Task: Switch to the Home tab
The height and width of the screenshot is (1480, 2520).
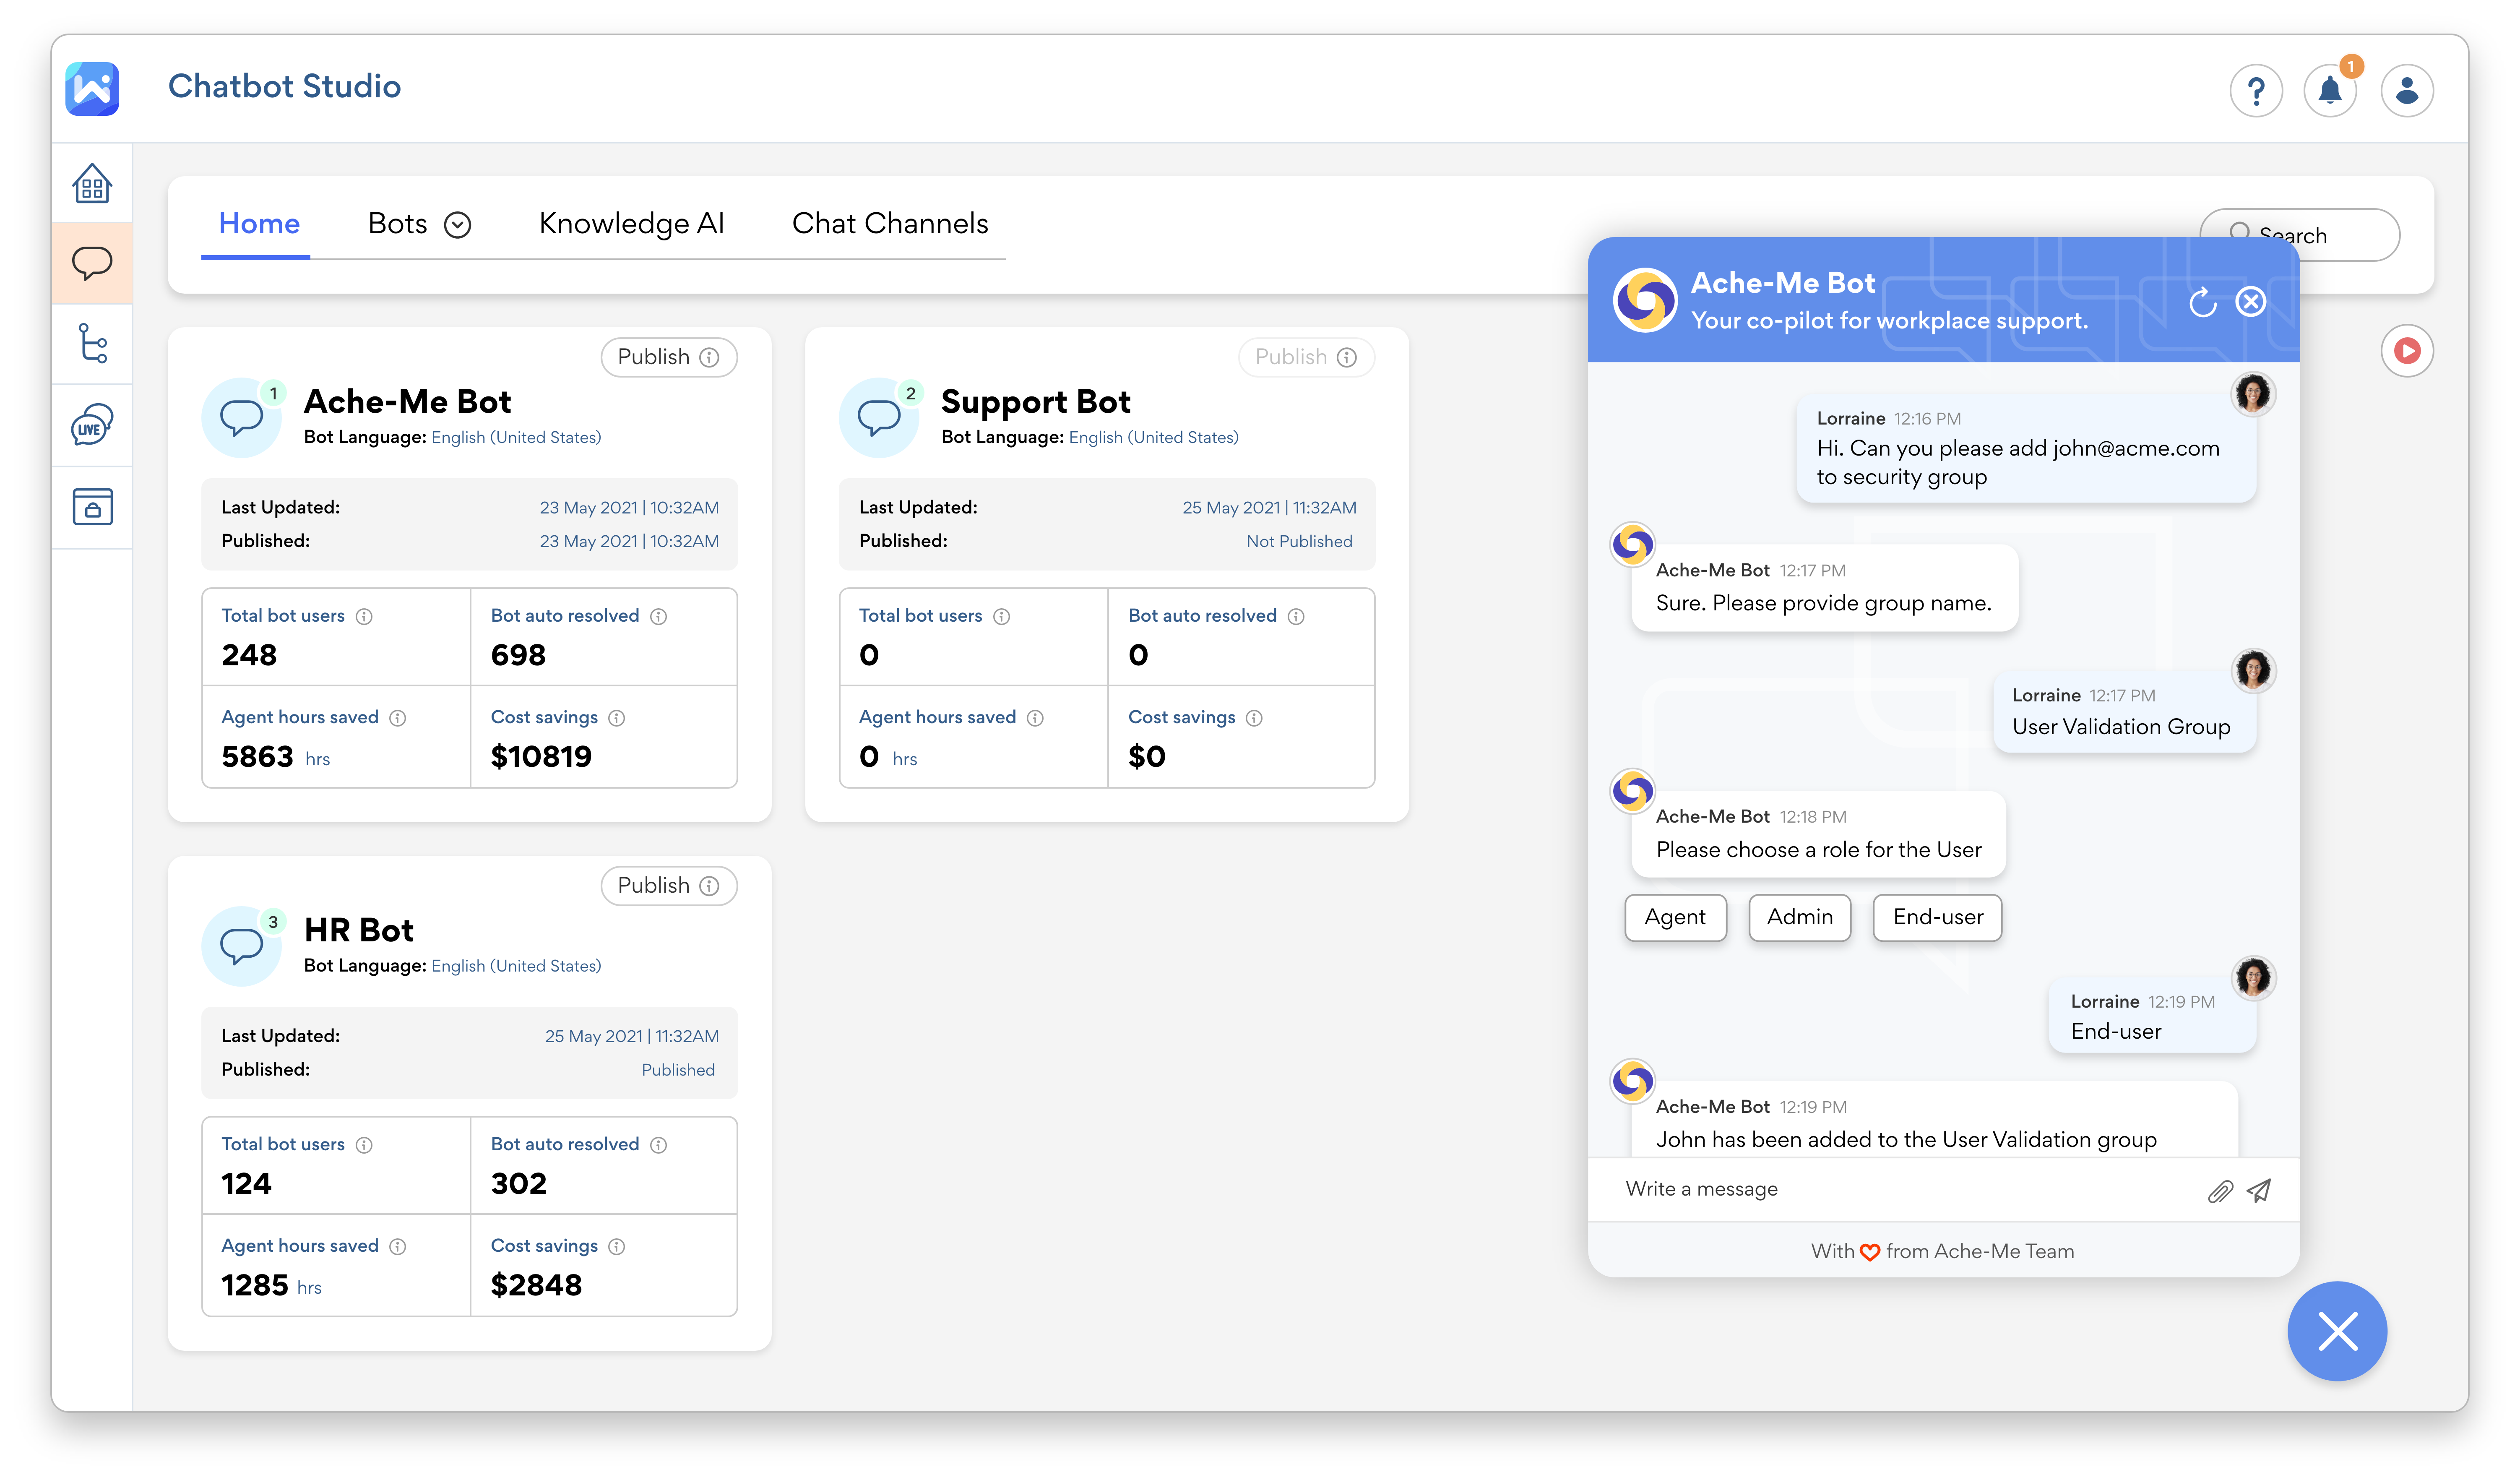Action: point(259,224)
